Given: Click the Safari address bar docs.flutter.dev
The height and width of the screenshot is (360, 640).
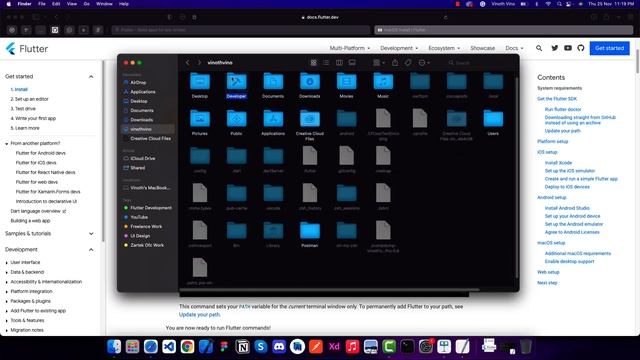Looking at the screenshot, I should pyautogui.click(x=320, y=17).
